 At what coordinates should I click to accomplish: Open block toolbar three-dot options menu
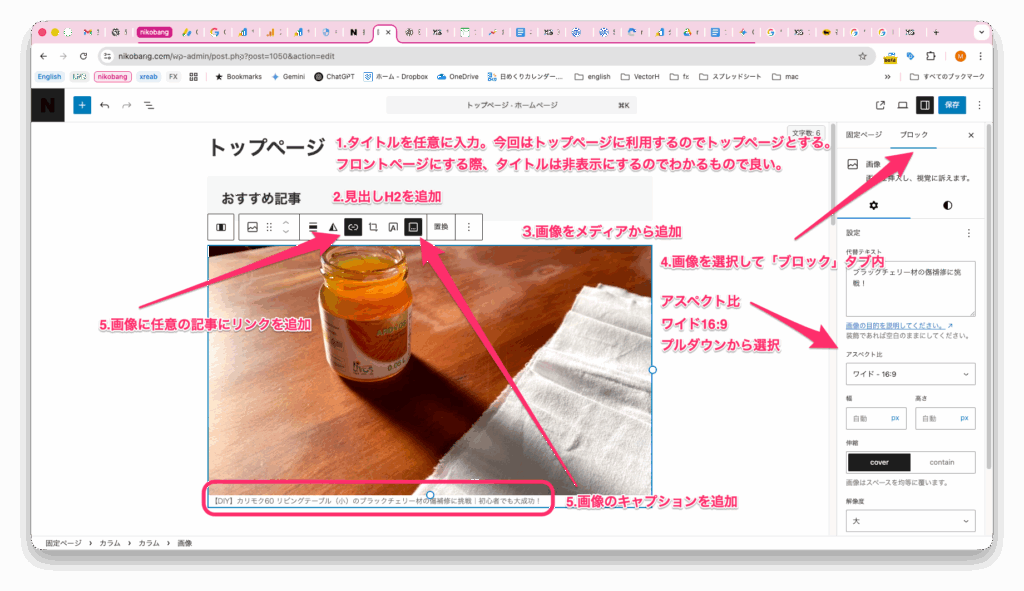[469, 227]
